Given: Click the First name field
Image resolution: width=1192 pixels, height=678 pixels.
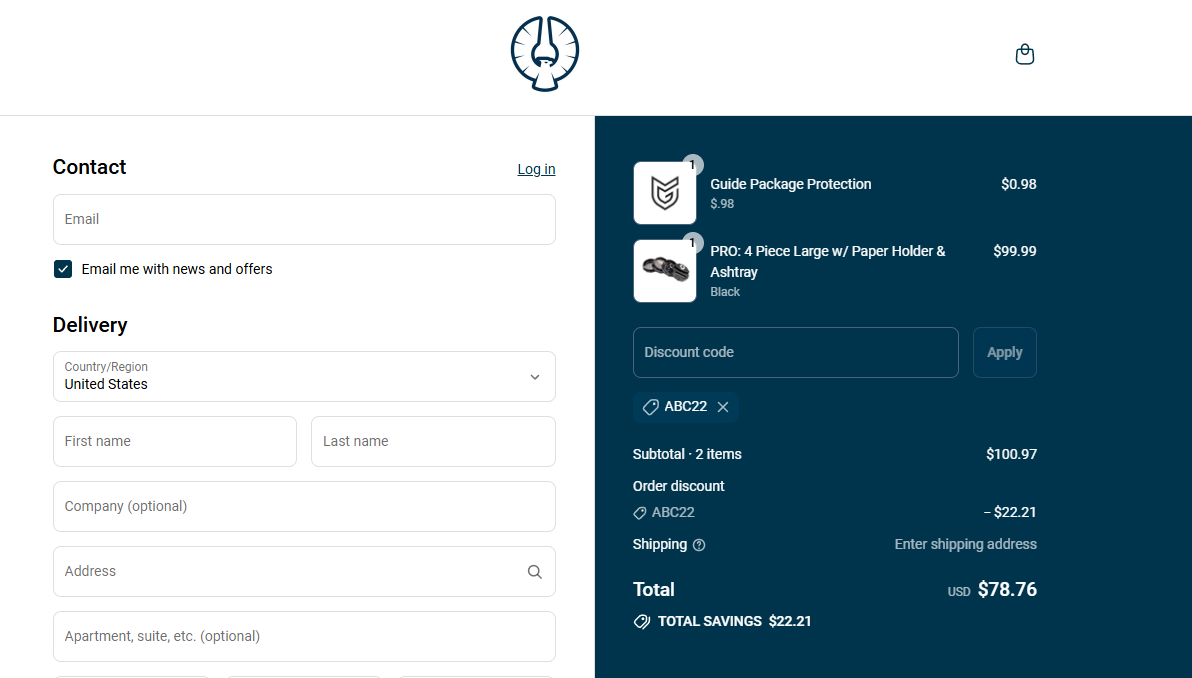Looking at the screenshot, I should pyautogui.click(x=175, y=442).
